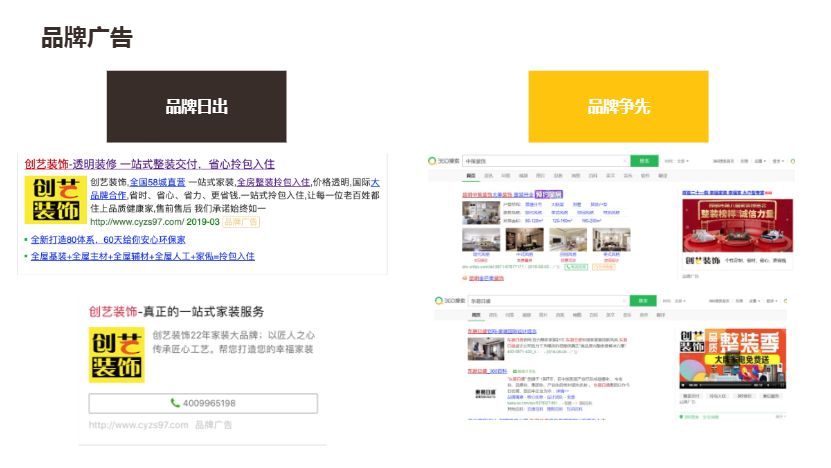Click 创艺装饰 strip under the red banner
831x468 pixels.
pyautogui.click(x=737, y=261)
